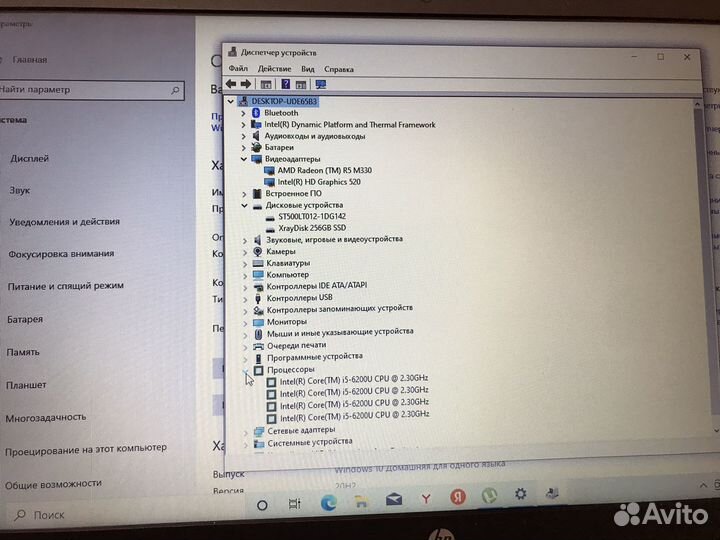Open Звук in Settings sidebar
This screenshot has height=540, width=720.
[x=20, y=191]
